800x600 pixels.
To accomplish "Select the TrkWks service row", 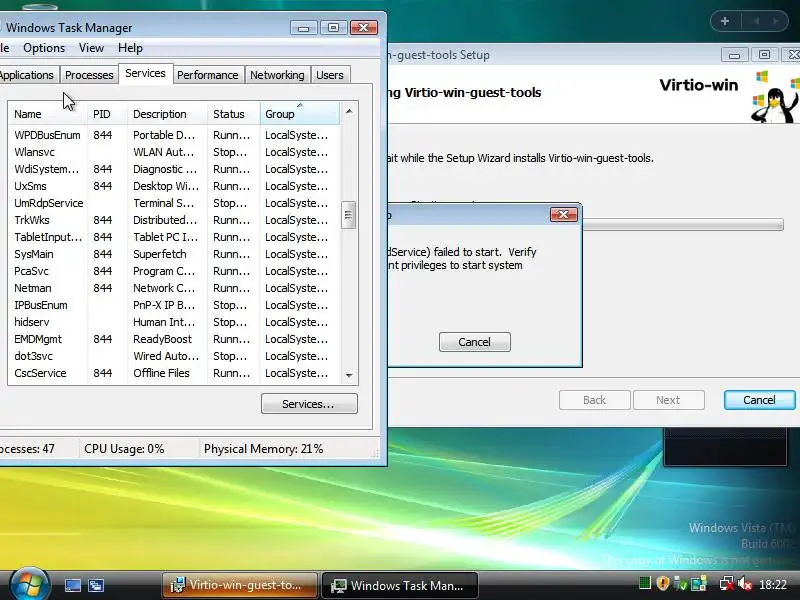I will click(174, 220).
